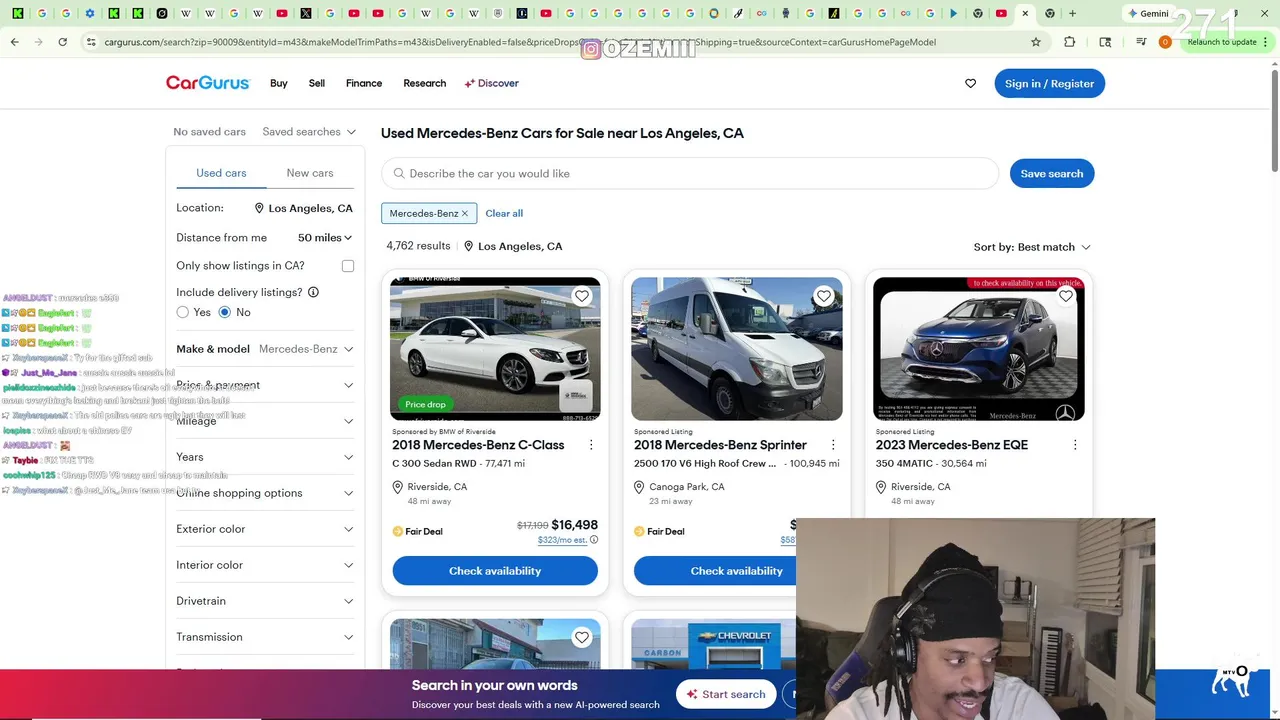Open the 2018 Mercedes-Benz C-Class title
Viewport: 1280px width, 720px height.
pyautogui.click(x=478, y=445)
